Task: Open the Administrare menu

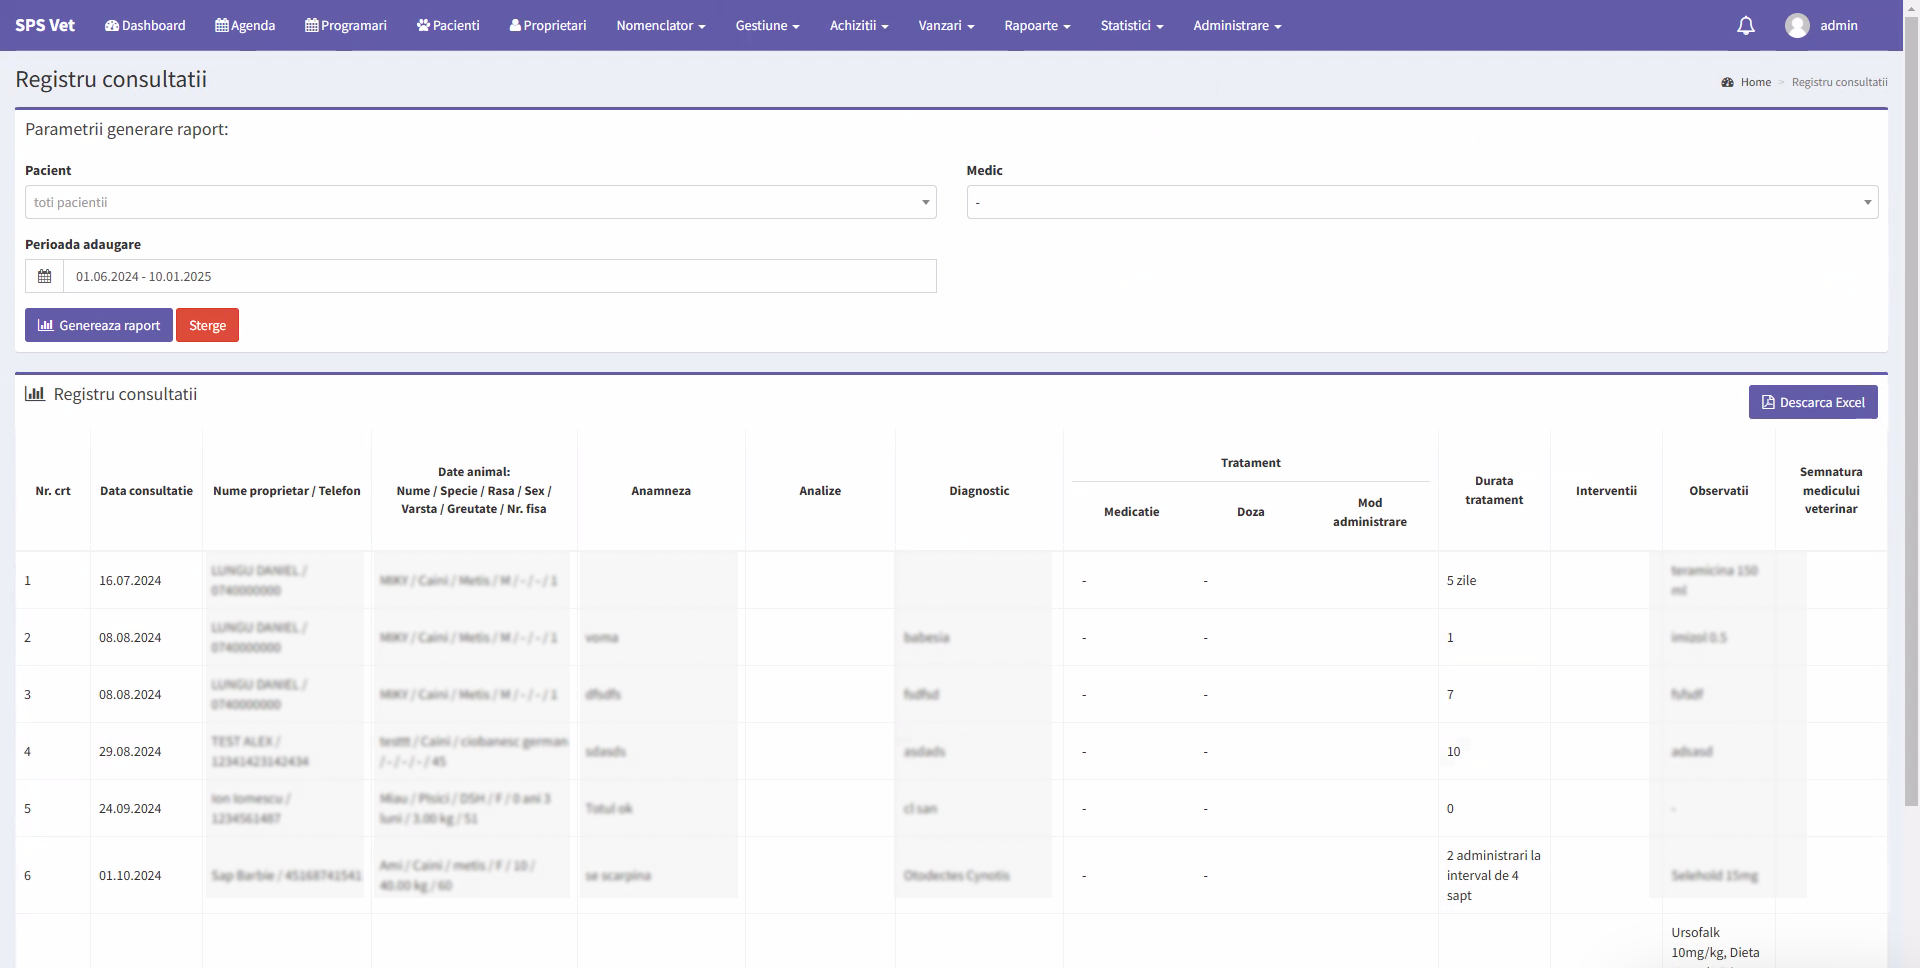Action: pyautogui.click(x=1237, y=26)
